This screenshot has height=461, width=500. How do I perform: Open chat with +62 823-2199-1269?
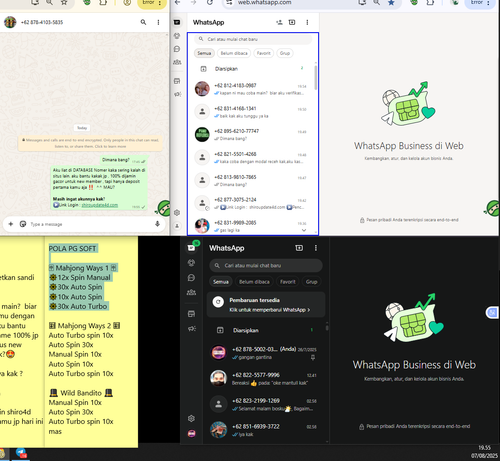(x=266, y=404)
